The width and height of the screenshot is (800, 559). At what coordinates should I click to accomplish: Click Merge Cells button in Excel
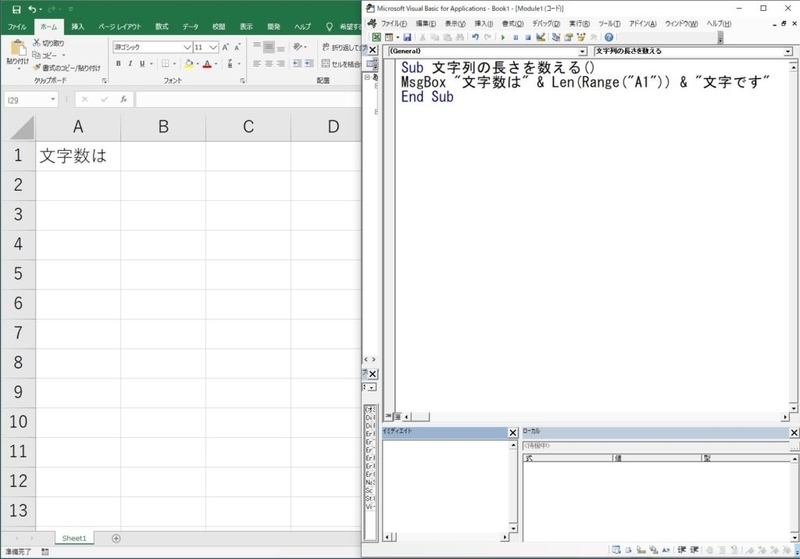point(341,64)
